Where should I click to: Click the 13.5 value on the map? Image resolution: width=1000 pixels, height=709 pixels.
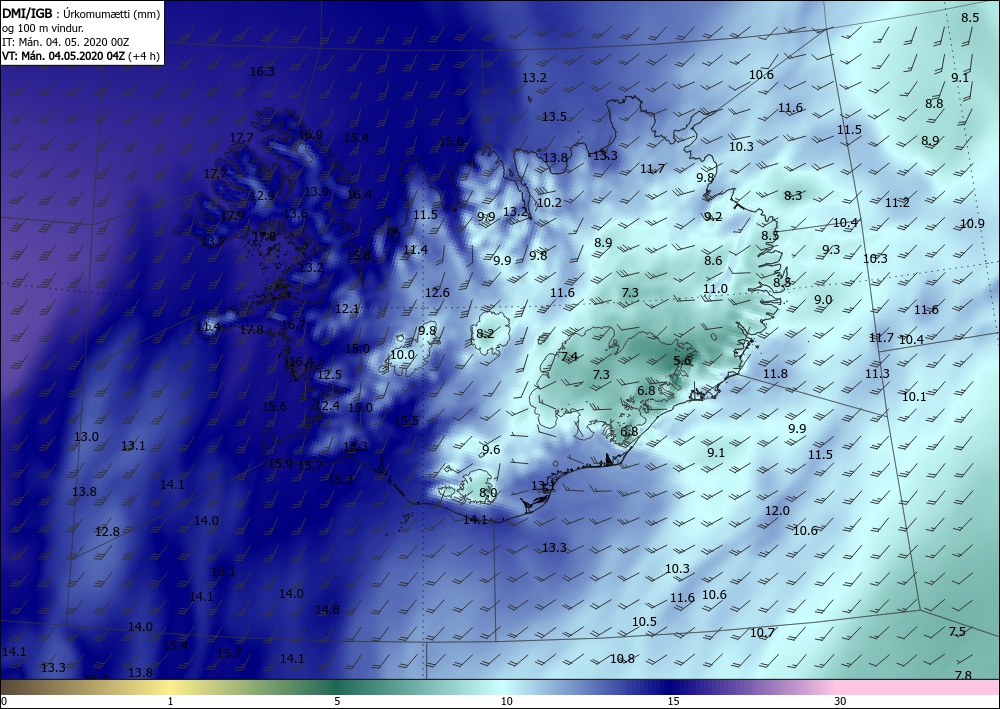(x=554, y=117)
